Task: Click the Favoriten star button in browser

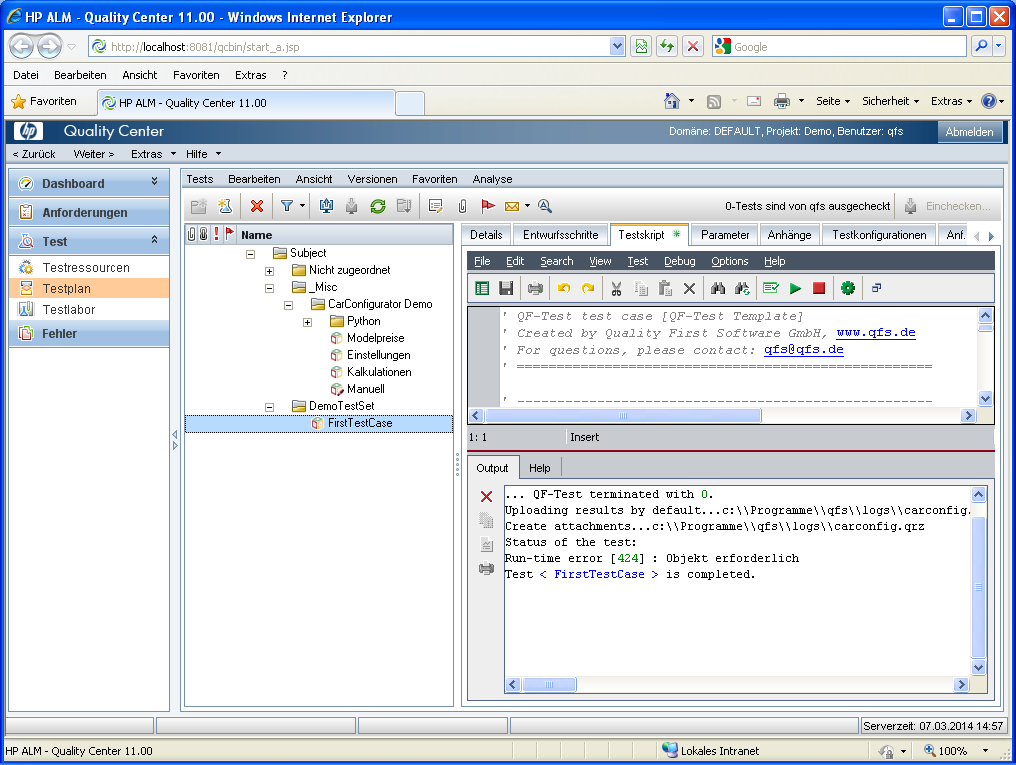Action: pos(44,101)
